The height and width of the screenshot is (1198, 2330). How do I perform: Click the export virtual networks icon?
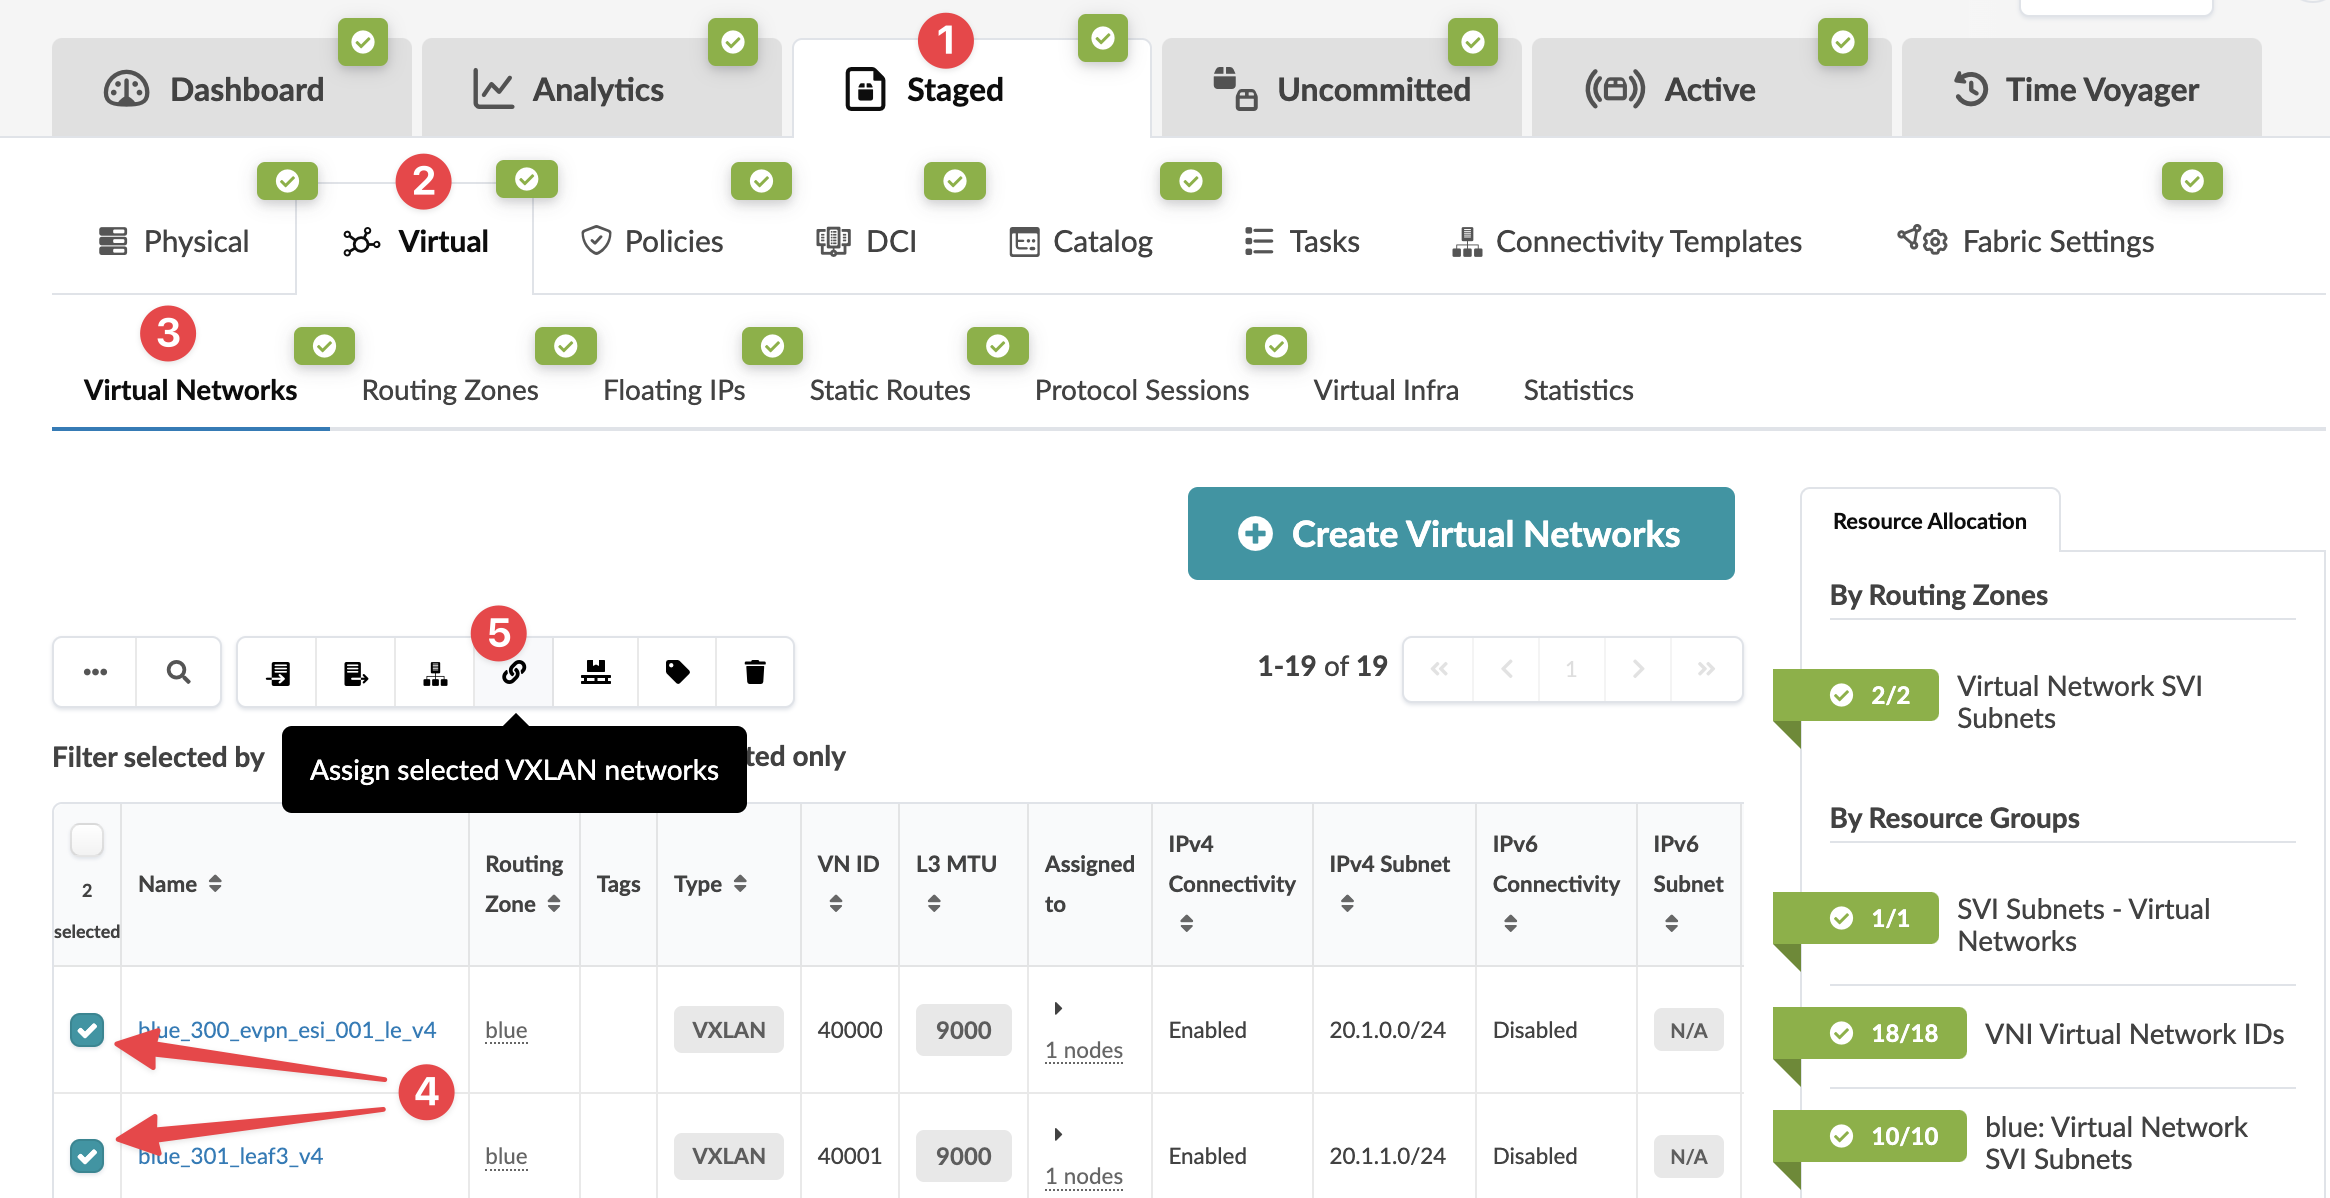click(x=355, y=672)
